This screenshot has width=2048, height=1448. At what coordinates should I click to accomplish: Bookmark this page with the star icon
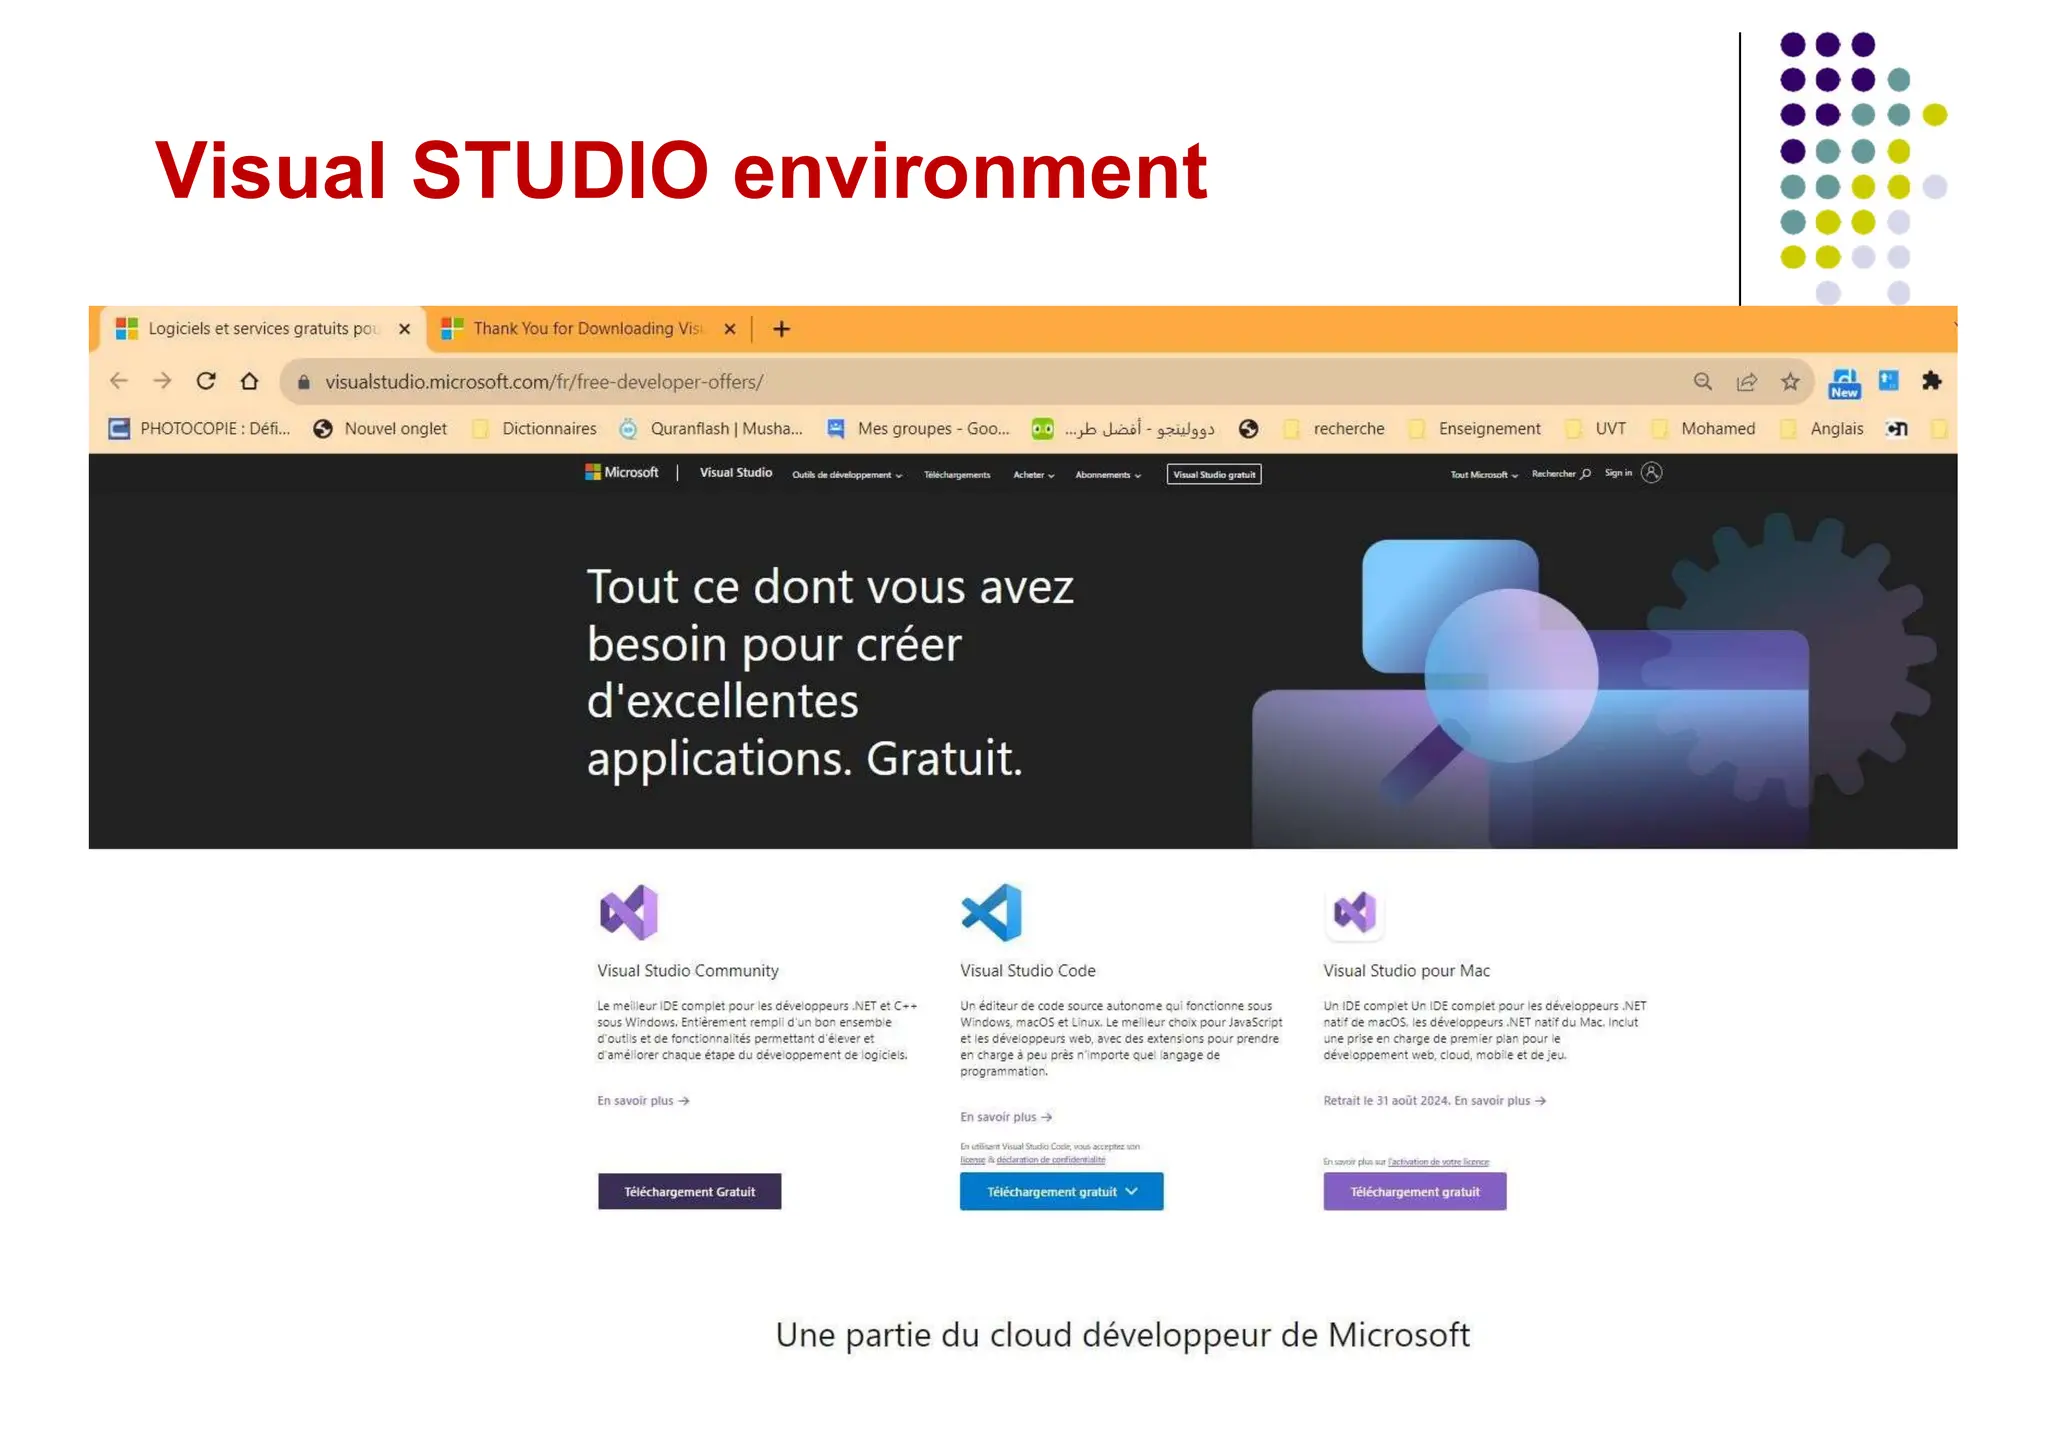click(1790, 381)
